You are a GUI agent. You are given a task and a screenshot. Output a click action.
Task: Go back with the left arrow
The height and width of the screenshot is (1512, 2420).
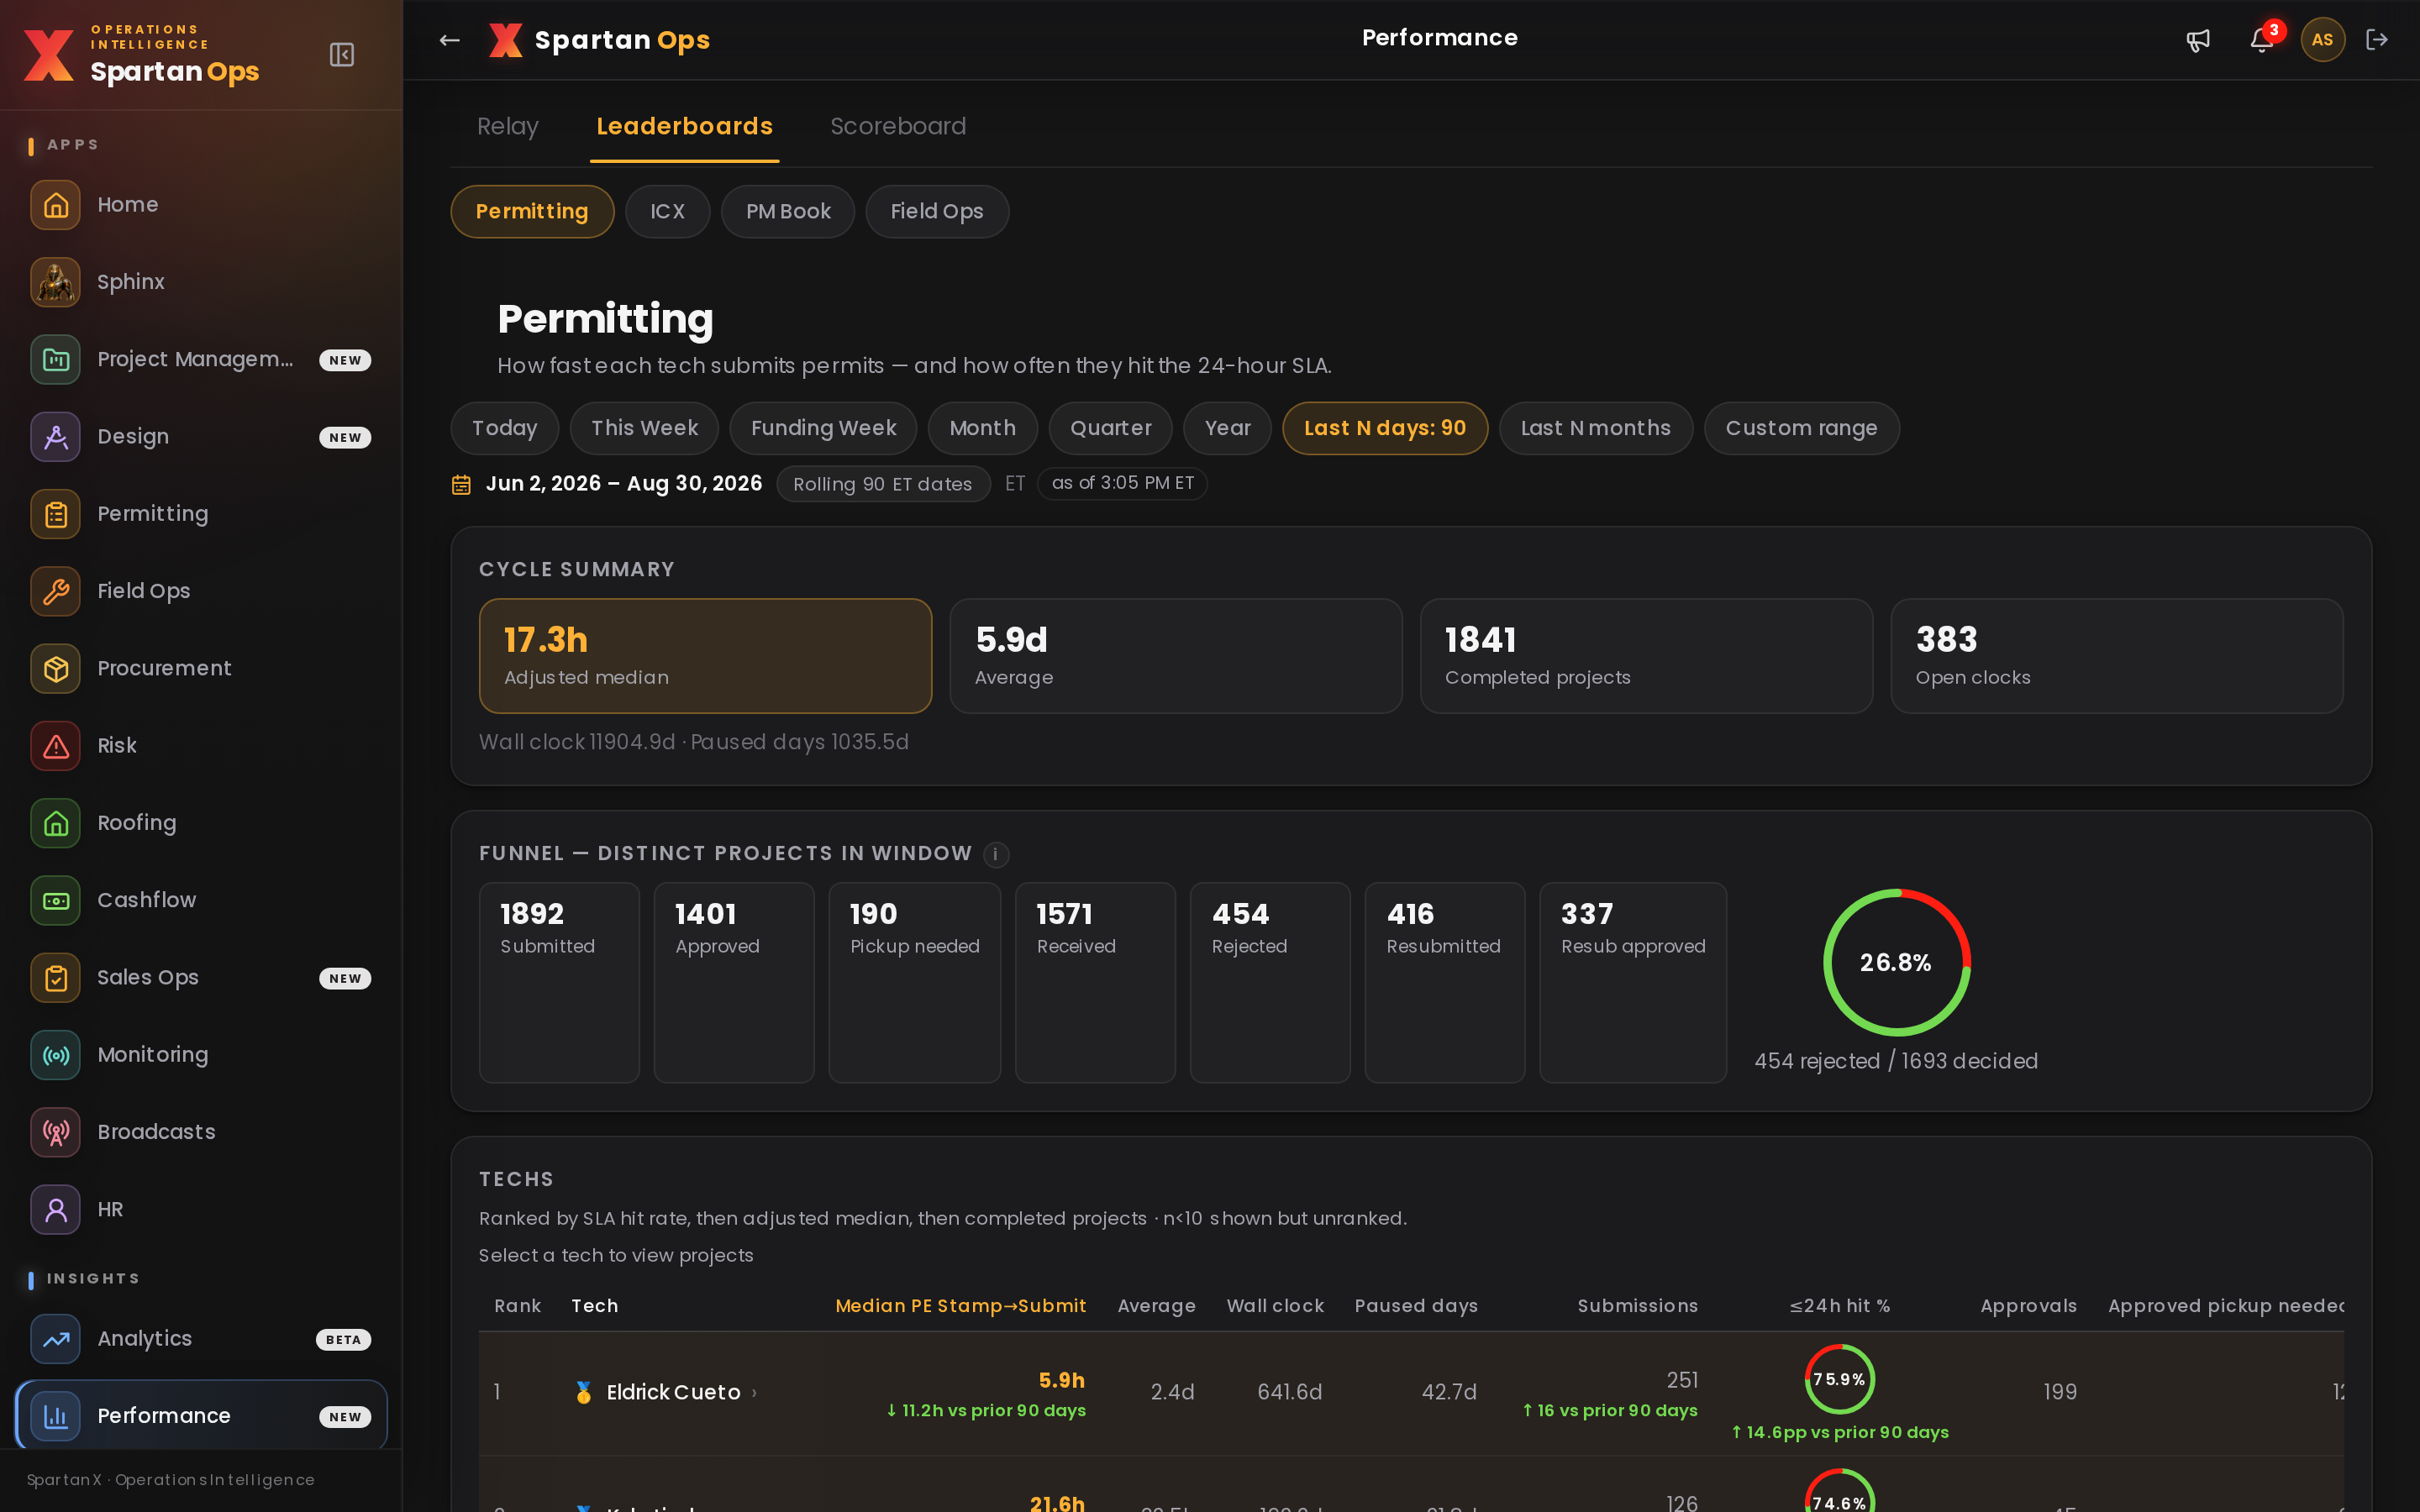pyautogui.click(x=449, y=40)
